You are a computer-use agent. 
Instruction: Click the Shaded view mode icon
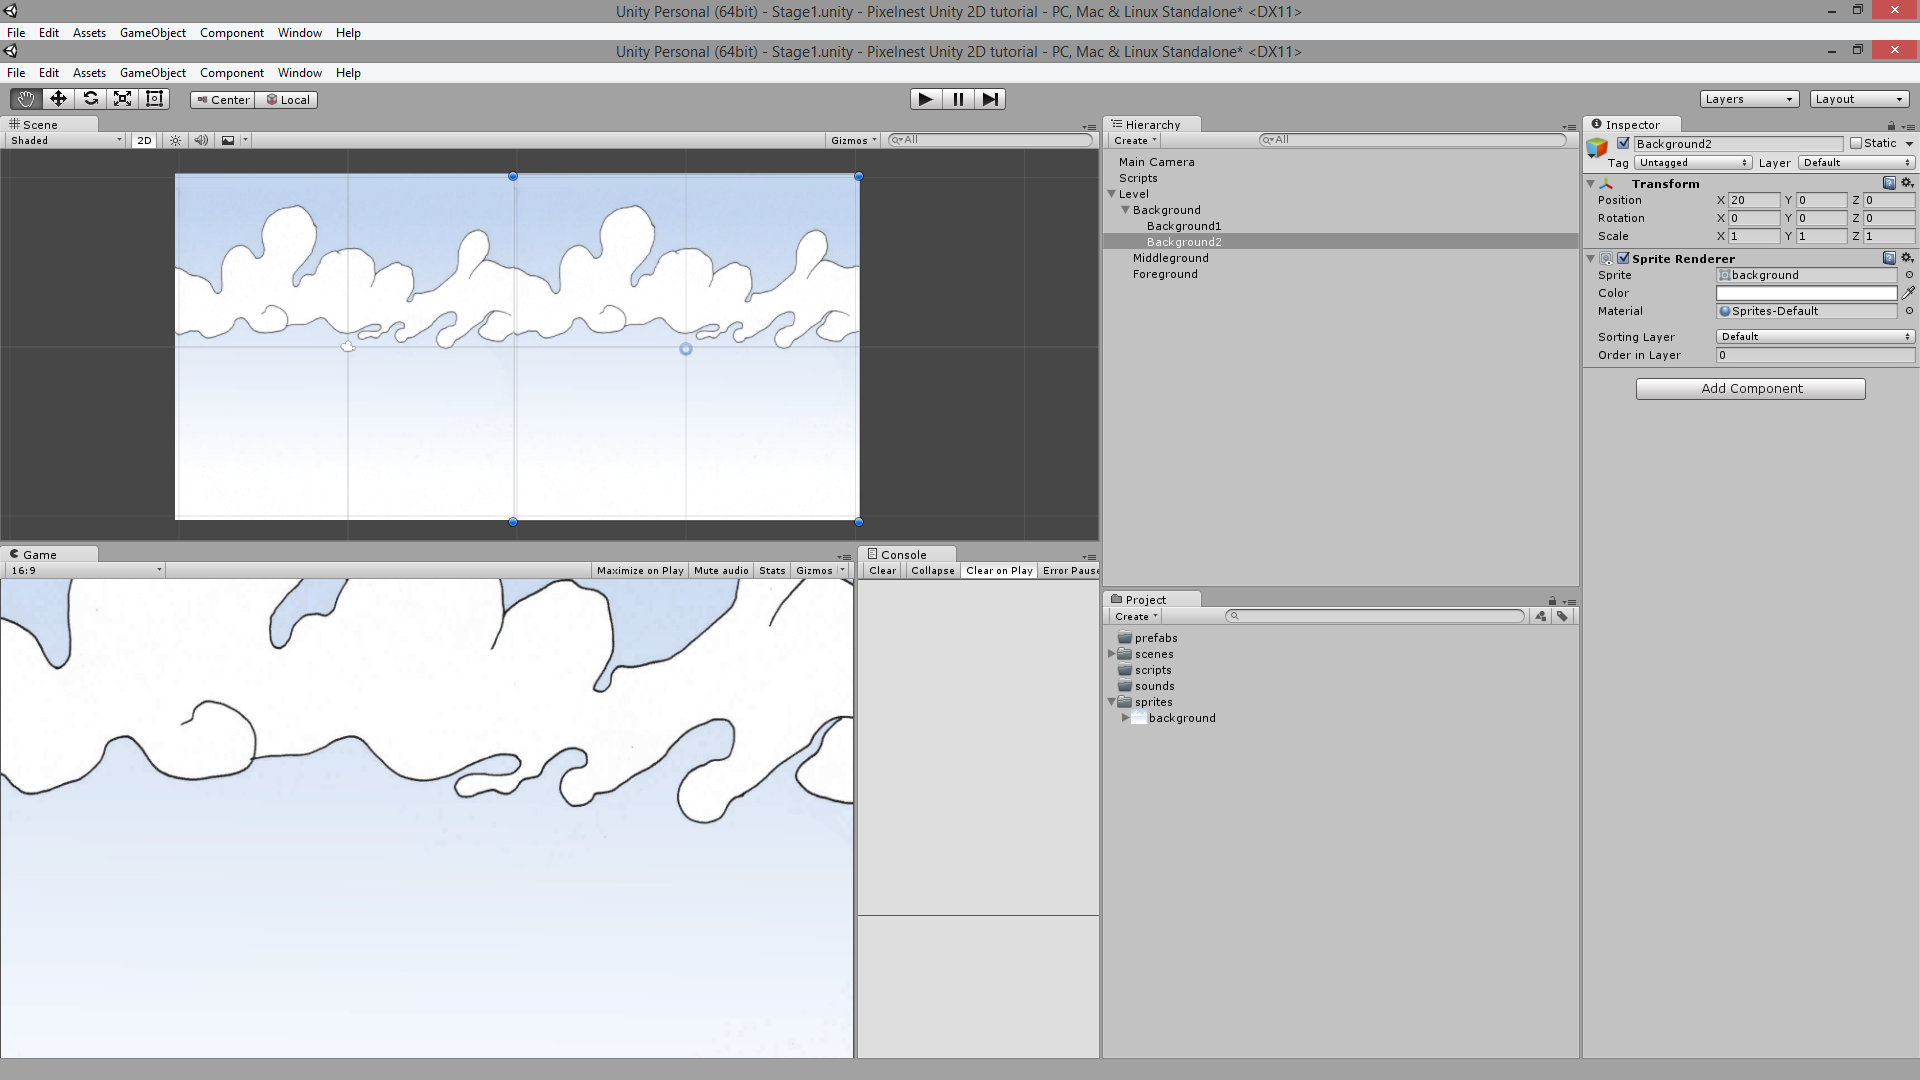point(63,140)
